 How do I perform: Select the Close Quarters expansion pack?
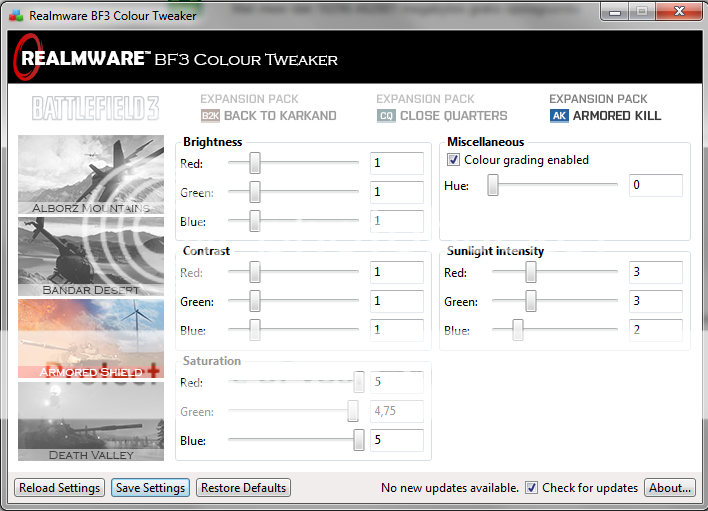(442, 108)
